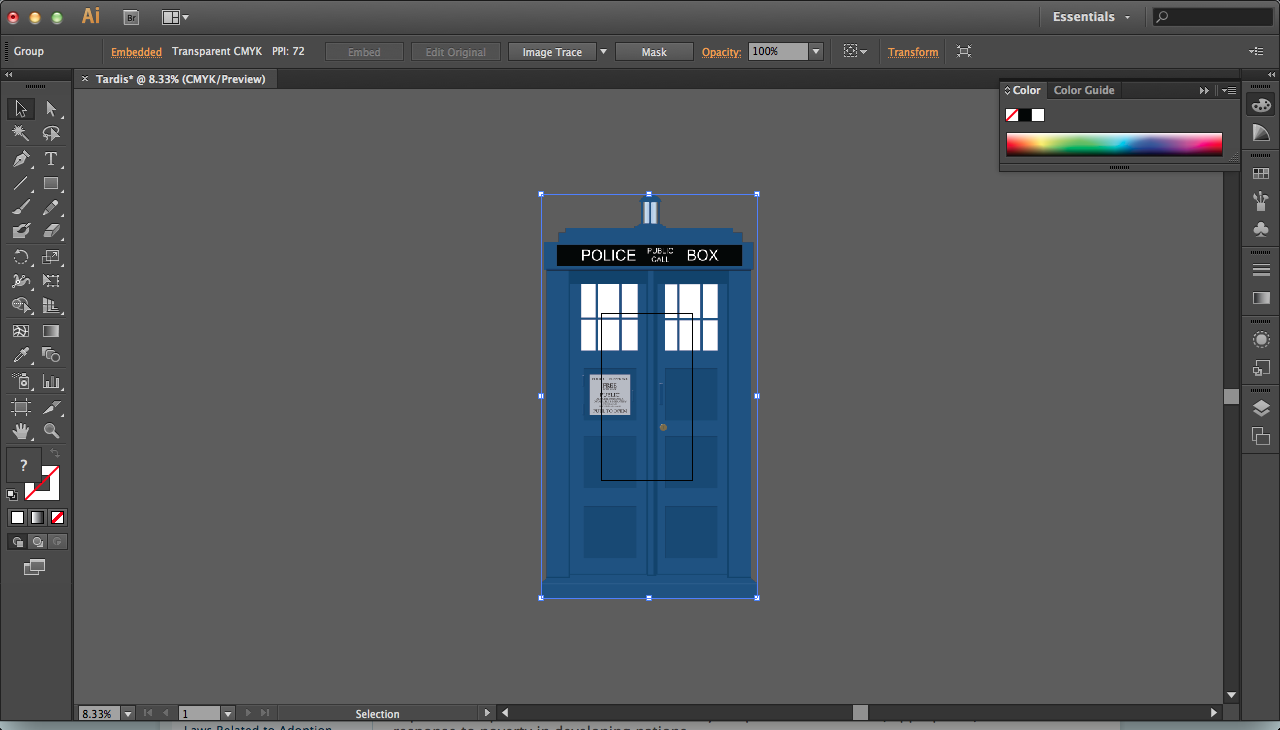Select the Type tool
The image size is (1280, 730).
pyautogui.click(x=51, y=159)
